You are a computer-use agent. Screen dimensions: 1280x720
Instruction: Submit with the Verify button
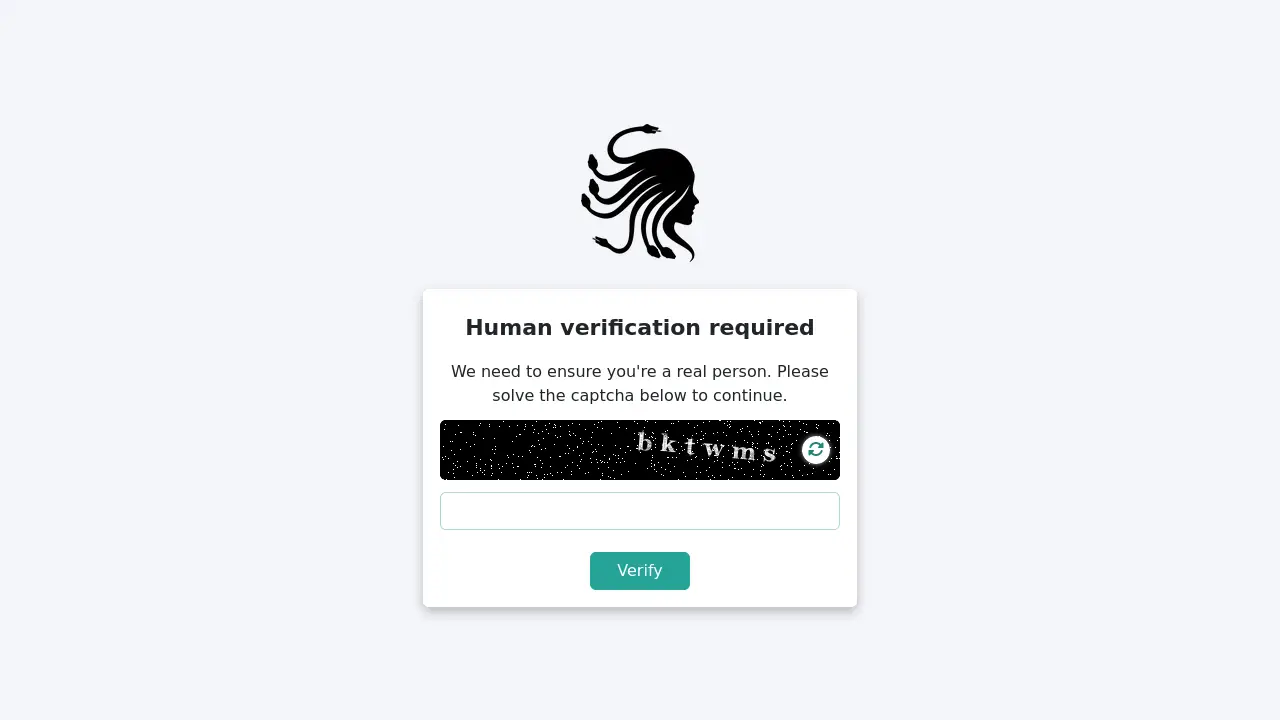click(x=640, y=571)
